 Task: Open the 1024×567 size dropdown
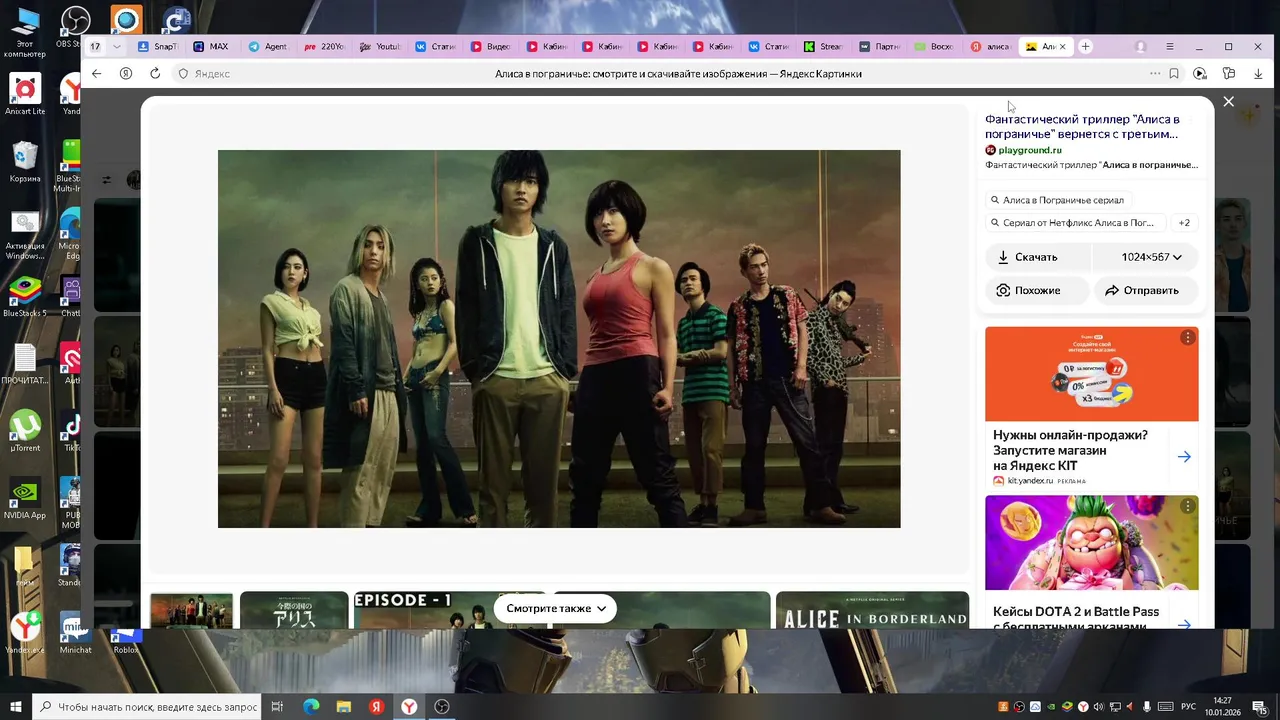[1145, 257]
